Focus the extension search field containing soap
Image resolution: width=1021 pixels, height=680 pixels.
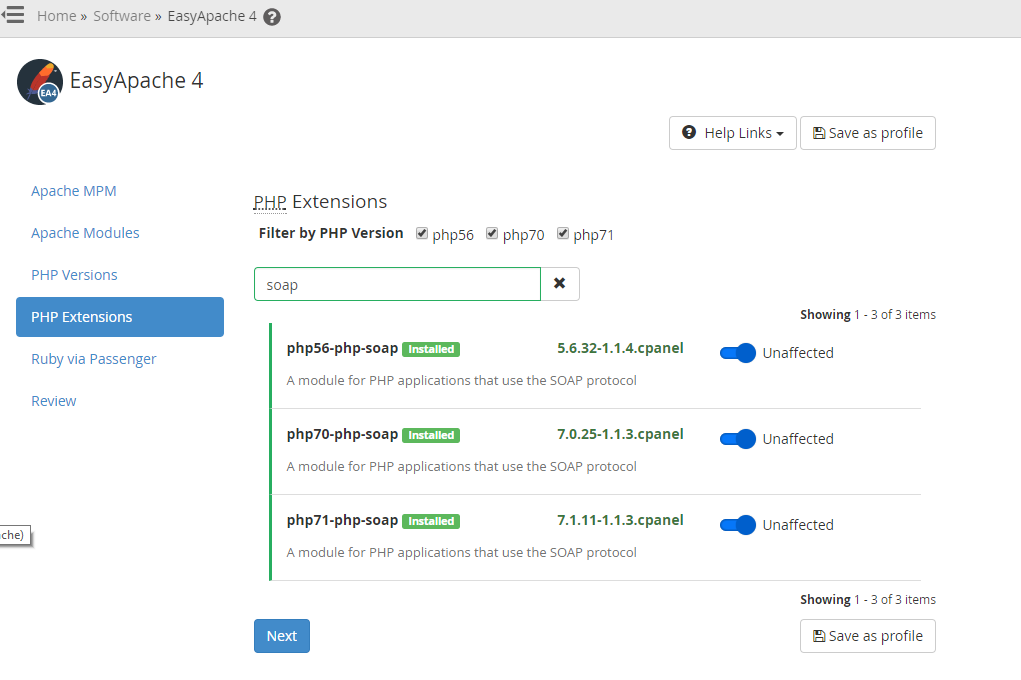(397, 284)
